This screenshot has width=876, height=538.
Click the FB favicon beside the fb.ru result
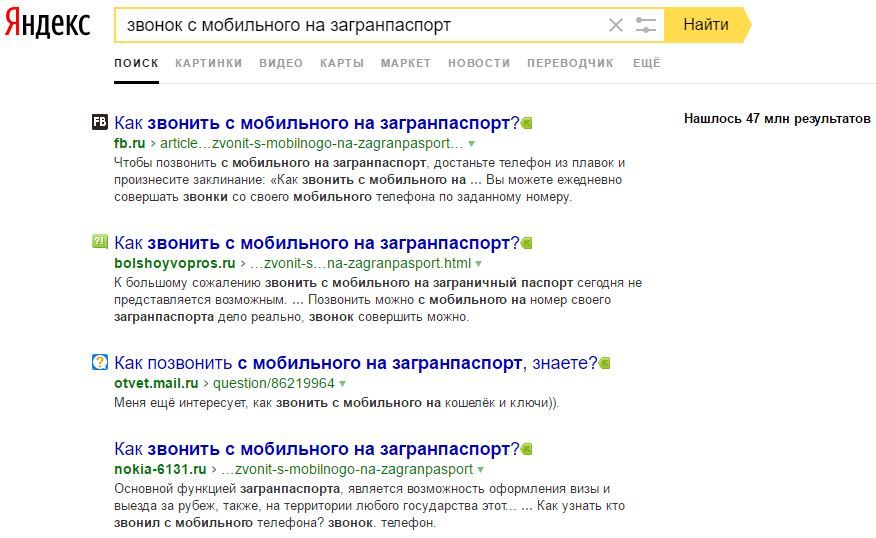(x=100, y=122)
